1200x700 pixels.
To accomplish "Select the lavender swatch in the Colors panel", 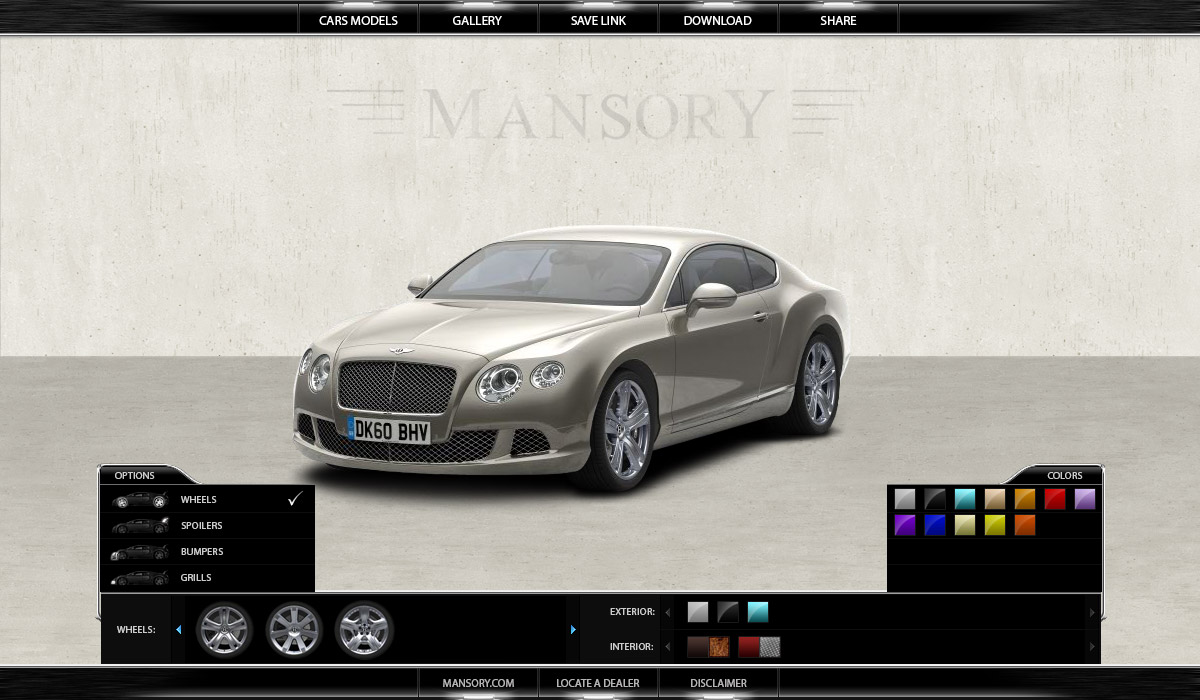I will (1085, 499).
